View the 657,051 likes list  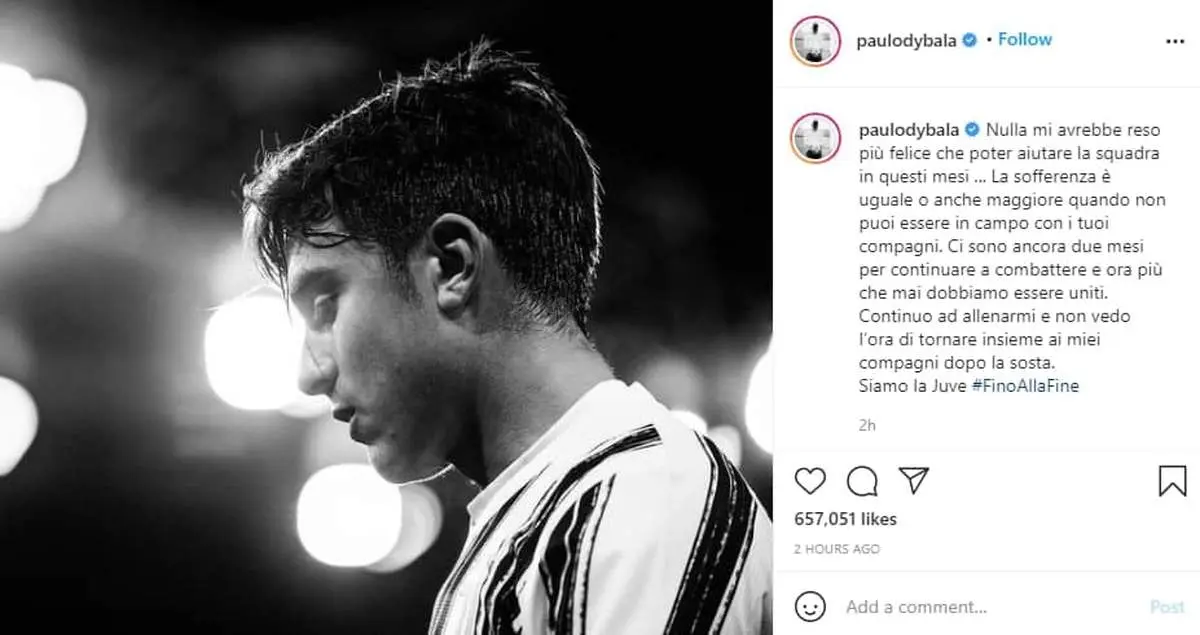click(x=845, y=519)
